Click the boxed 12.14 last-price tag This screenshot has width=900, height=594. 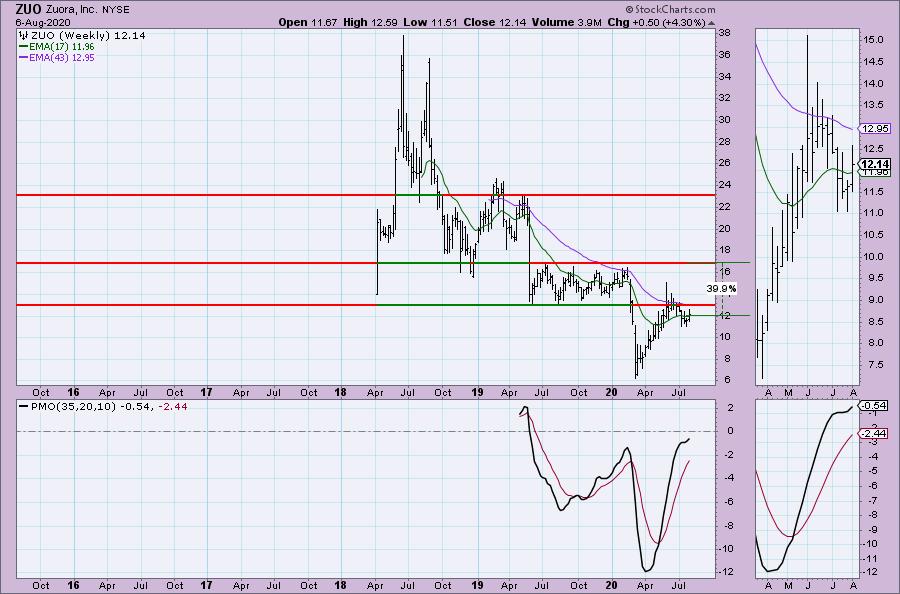[x=876, y=164]
